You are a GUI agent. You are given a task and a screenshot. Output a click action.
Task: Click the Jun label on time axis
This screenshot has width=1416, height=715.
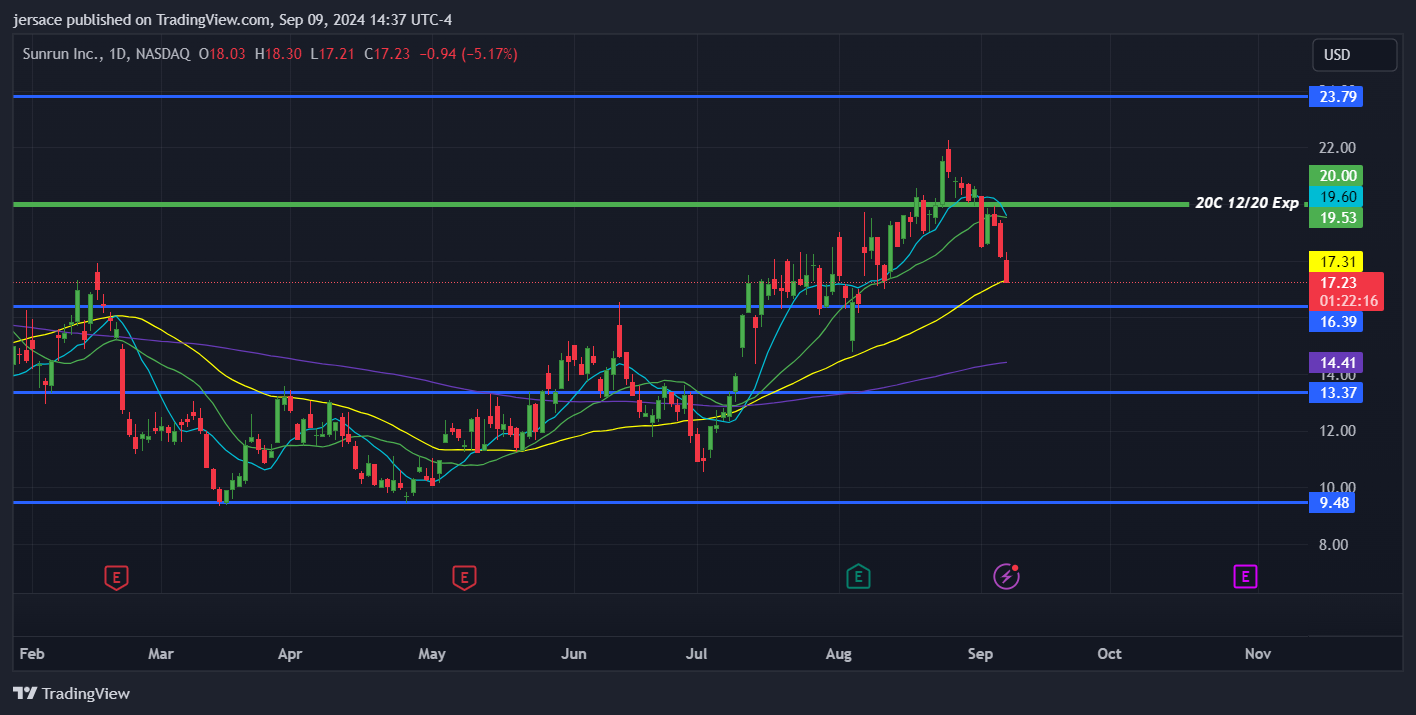[574, 654]
